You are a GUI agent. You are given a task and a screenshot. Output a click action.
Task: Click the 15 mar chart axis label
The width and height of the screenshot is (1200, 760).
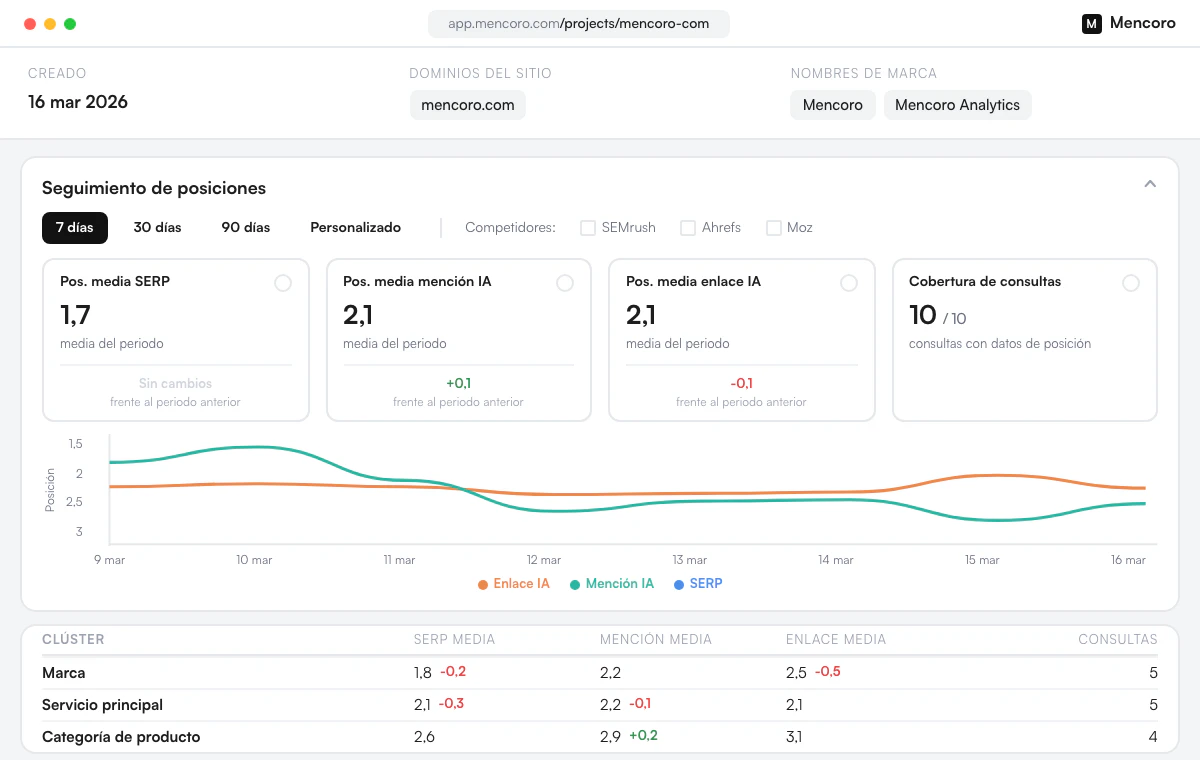(x=982, y=560)
